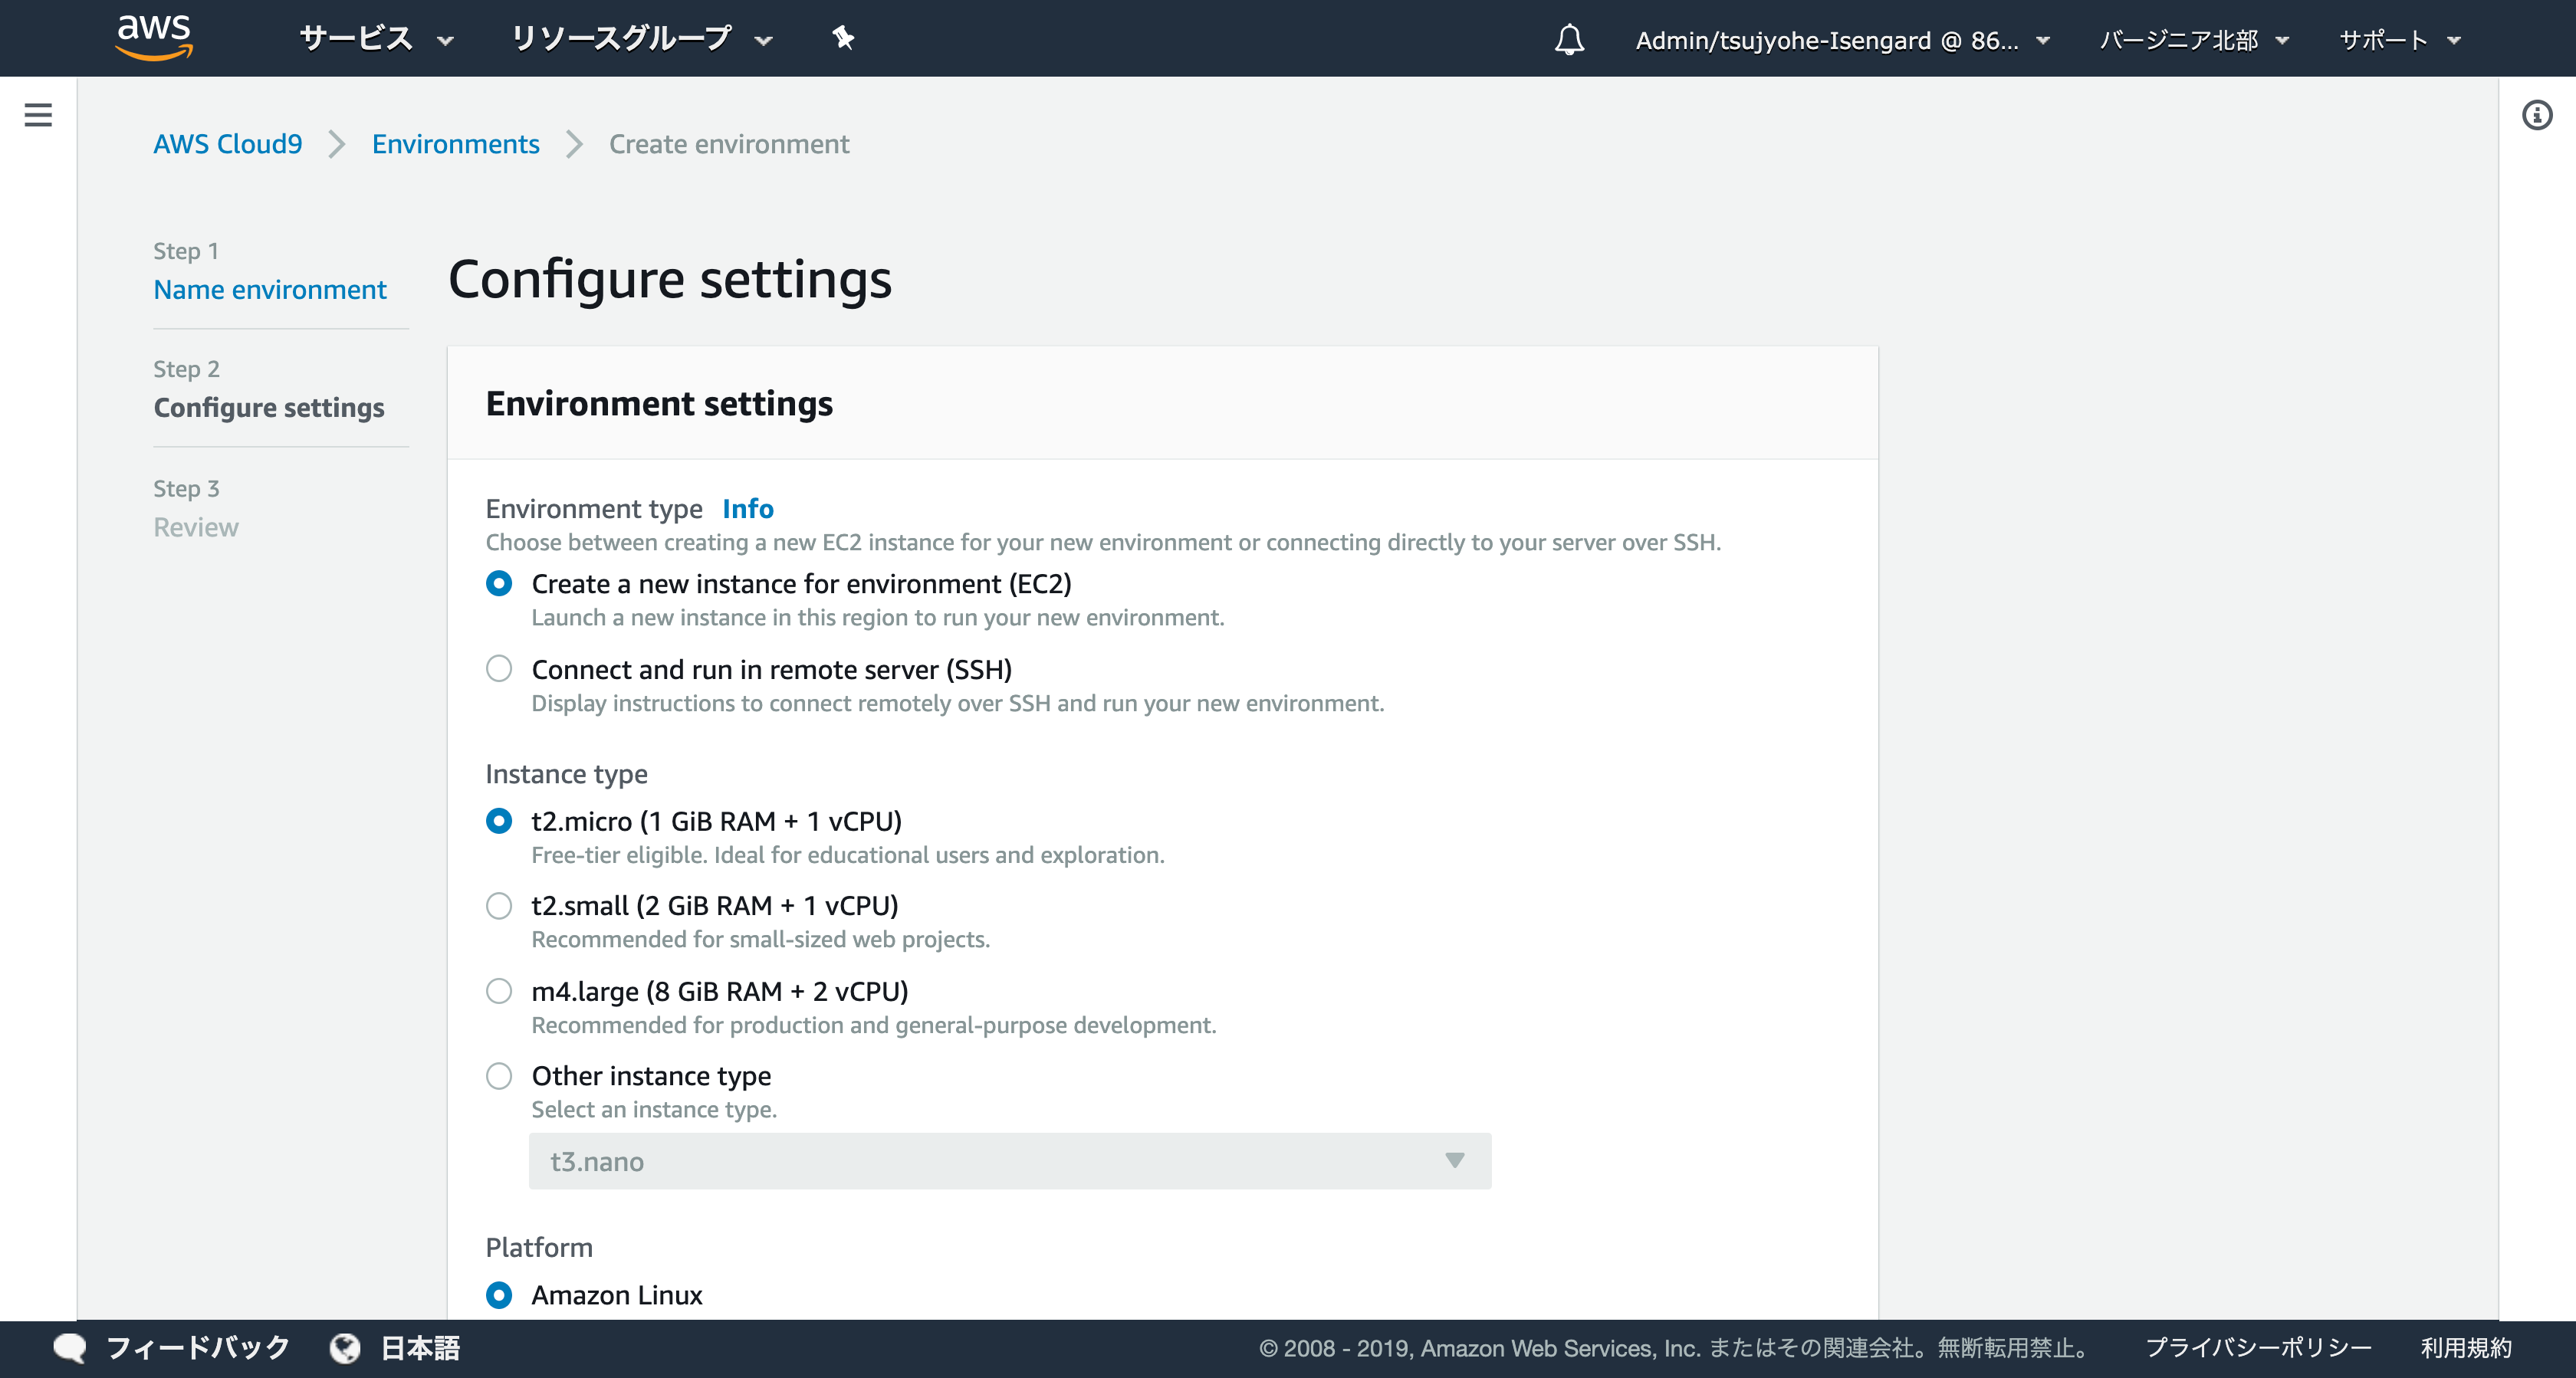Image resolution: width=2576 pixels, height=1378 pixels.
Task: Change language via 日本語 footer button
Action: point(420,1348)
